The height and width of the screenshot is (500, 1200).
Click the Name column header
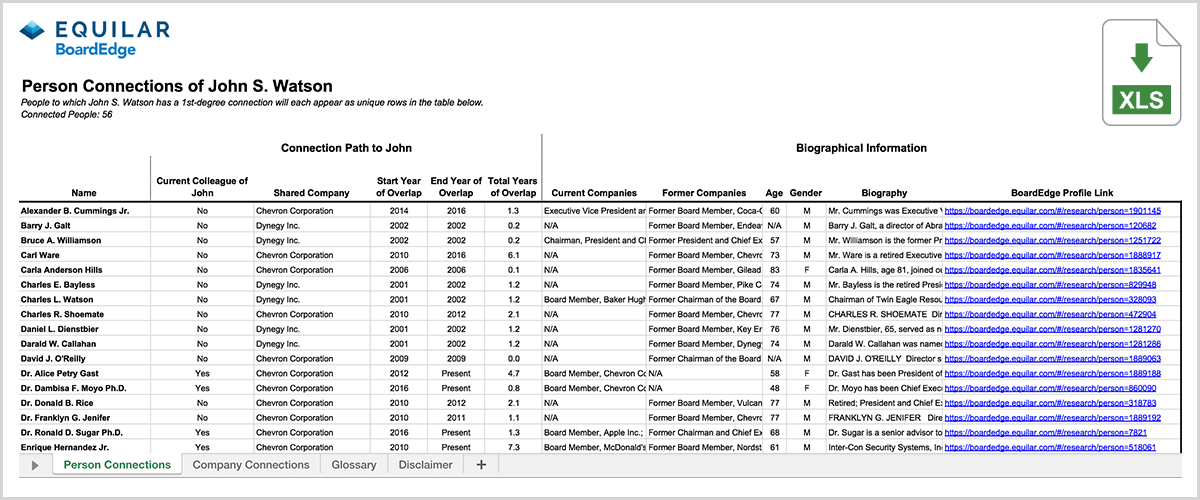(x=85, y=193)
